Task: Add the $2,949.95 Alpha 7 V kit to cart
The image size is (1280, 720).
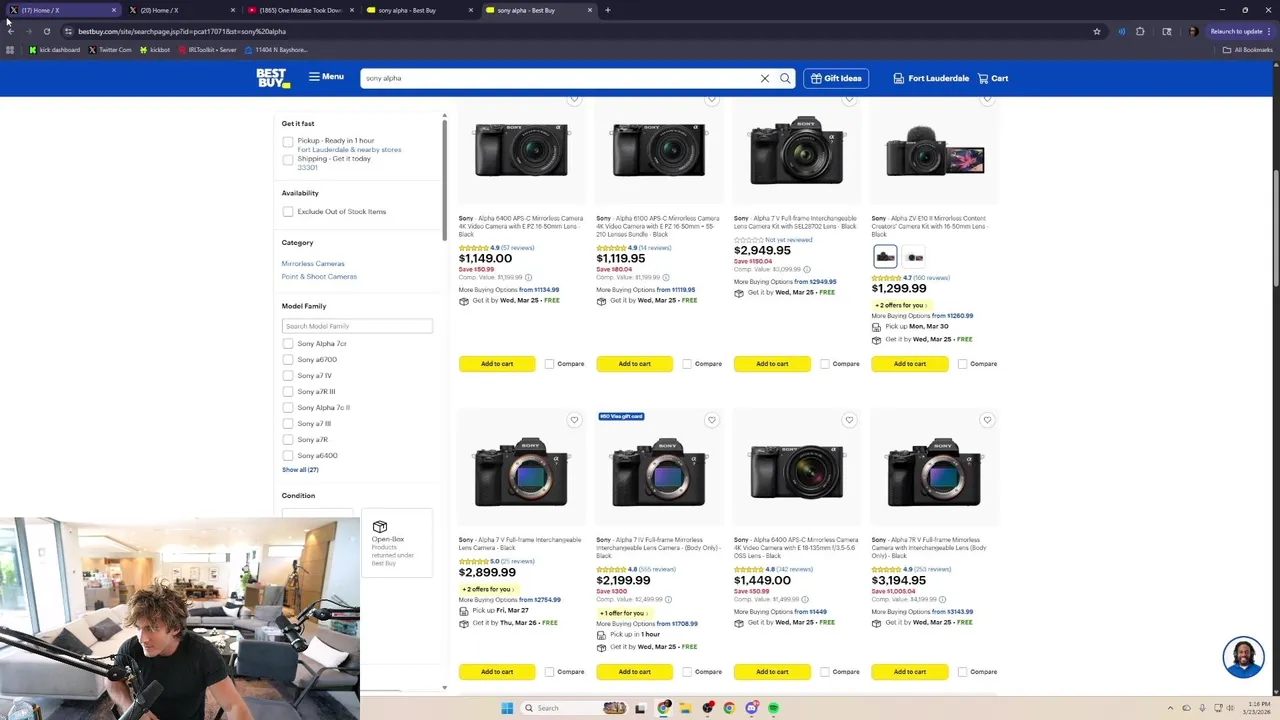Action: point(772,364)
